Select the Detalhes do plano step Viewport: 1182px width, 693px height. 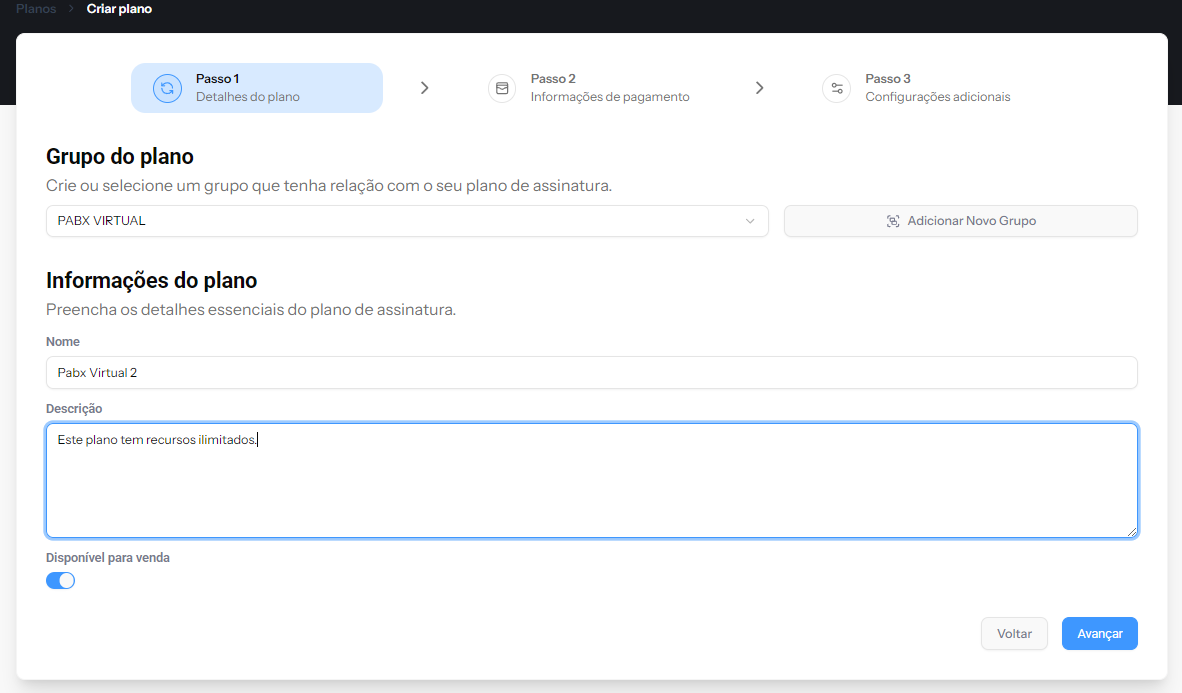247,97
